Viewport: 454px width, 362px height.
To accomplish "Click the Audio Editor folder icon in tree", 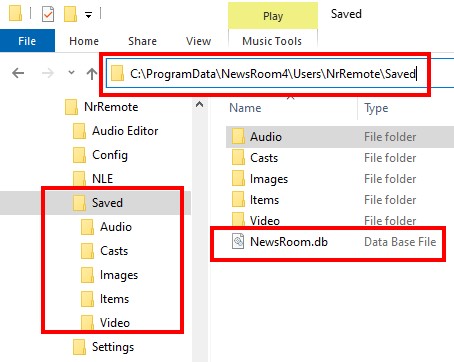I will [79, 131].
